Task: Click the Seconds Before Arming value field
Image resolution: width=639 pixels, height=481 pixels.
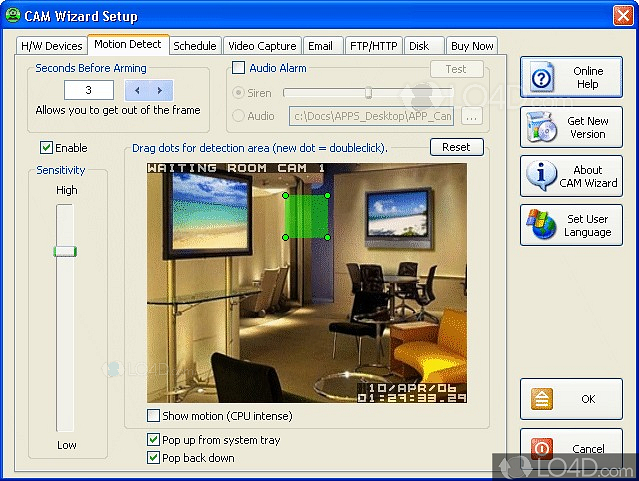Action: pos(89,90)
